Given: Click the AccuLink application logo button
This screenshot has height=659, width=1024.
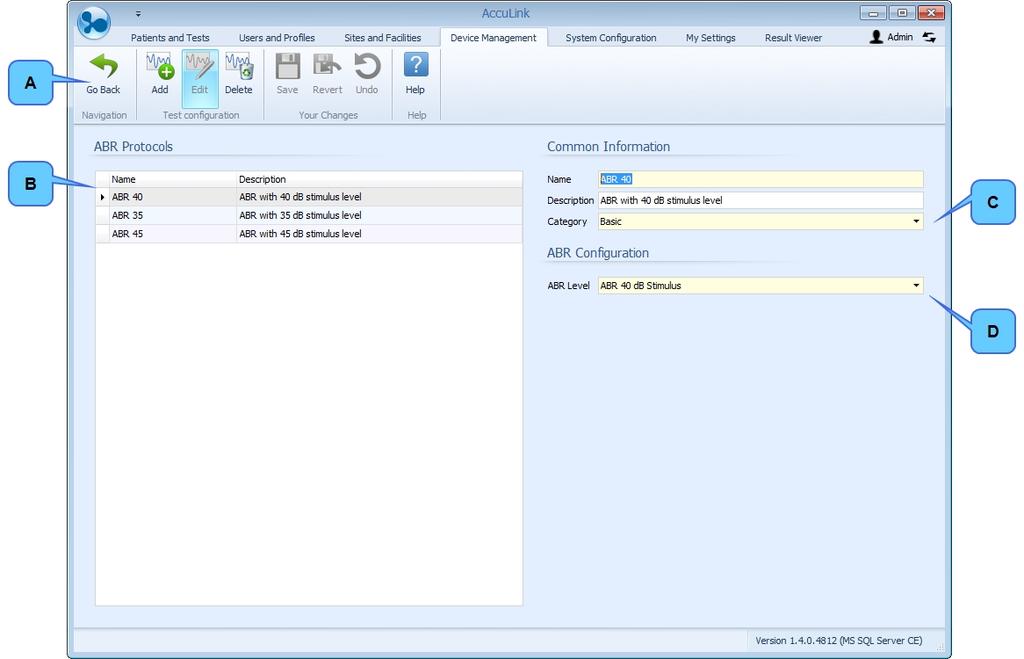Looking at the screenshot, I should 94,22.
